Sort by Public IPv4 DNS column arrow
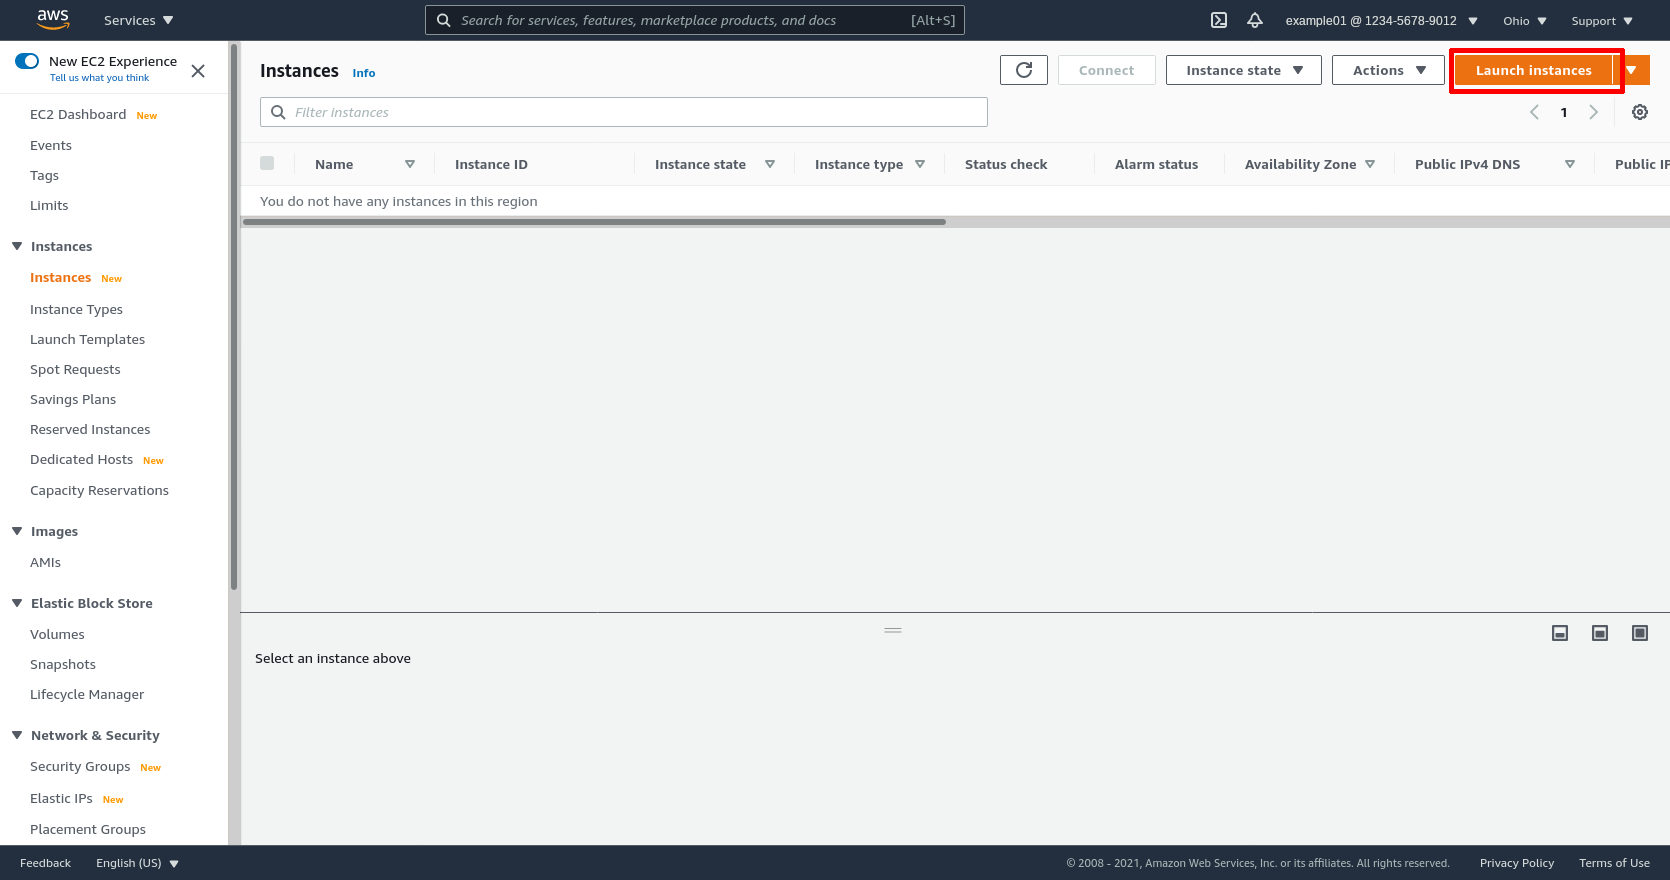The image size is (1670, 880). pyautogui.click(x=1570, y=164)
